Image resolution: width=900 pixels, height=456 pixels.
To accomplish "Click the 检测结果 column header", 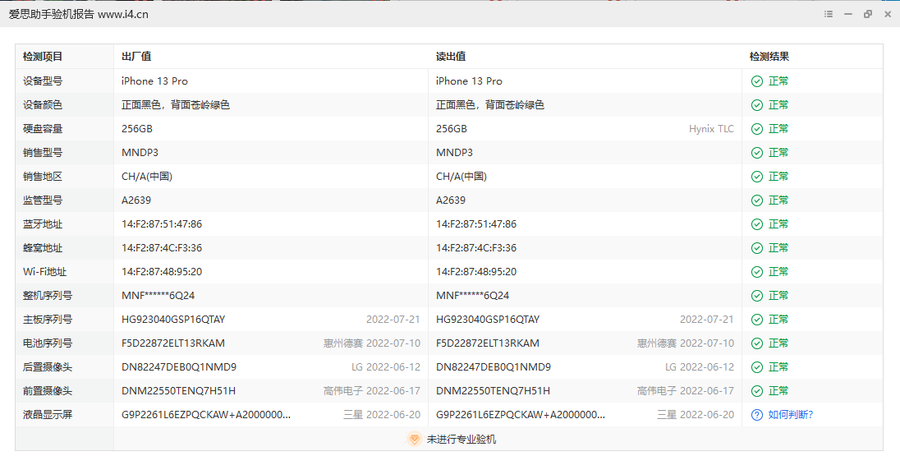I will click(769, 57).
